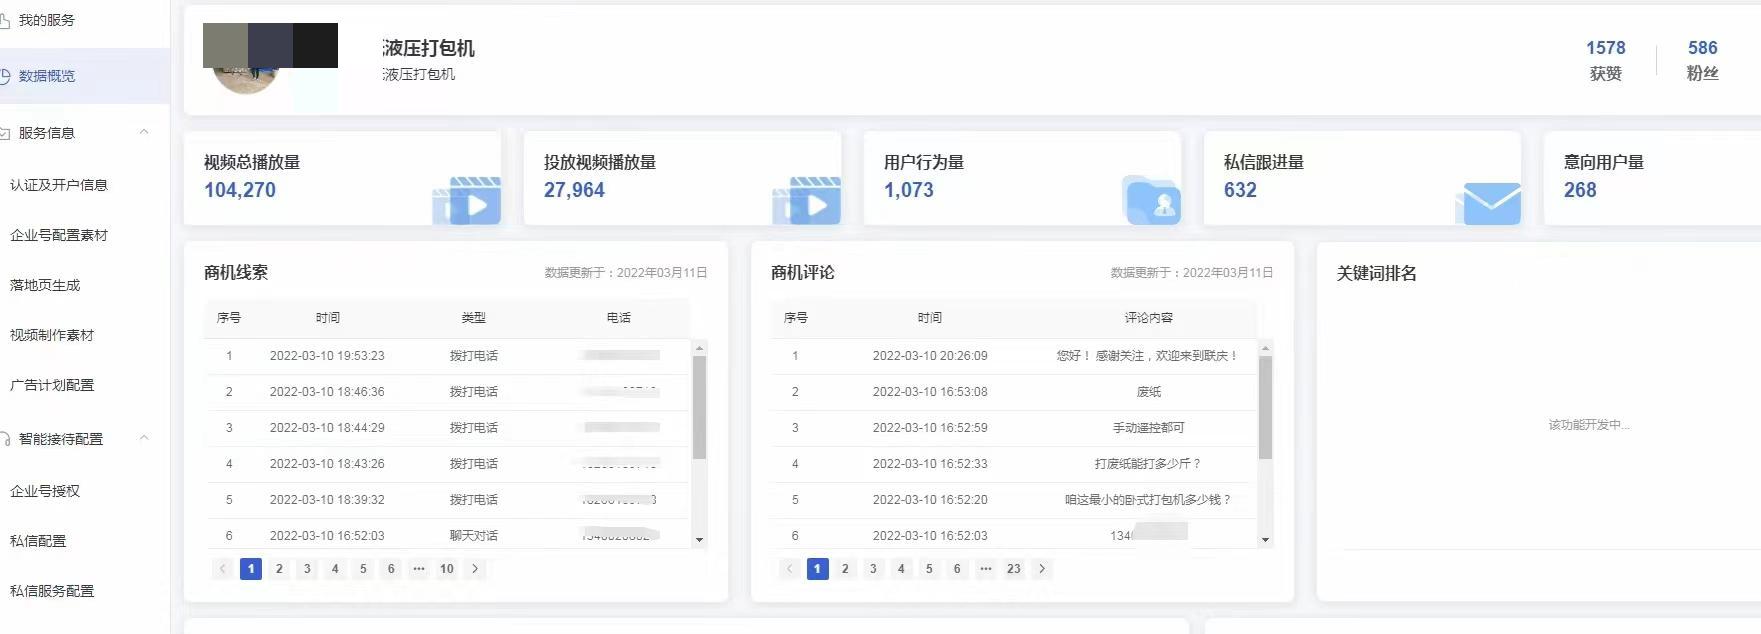Open 落地页生成 menu item
Screen dimensions: 1761x634
click(45, 285)
